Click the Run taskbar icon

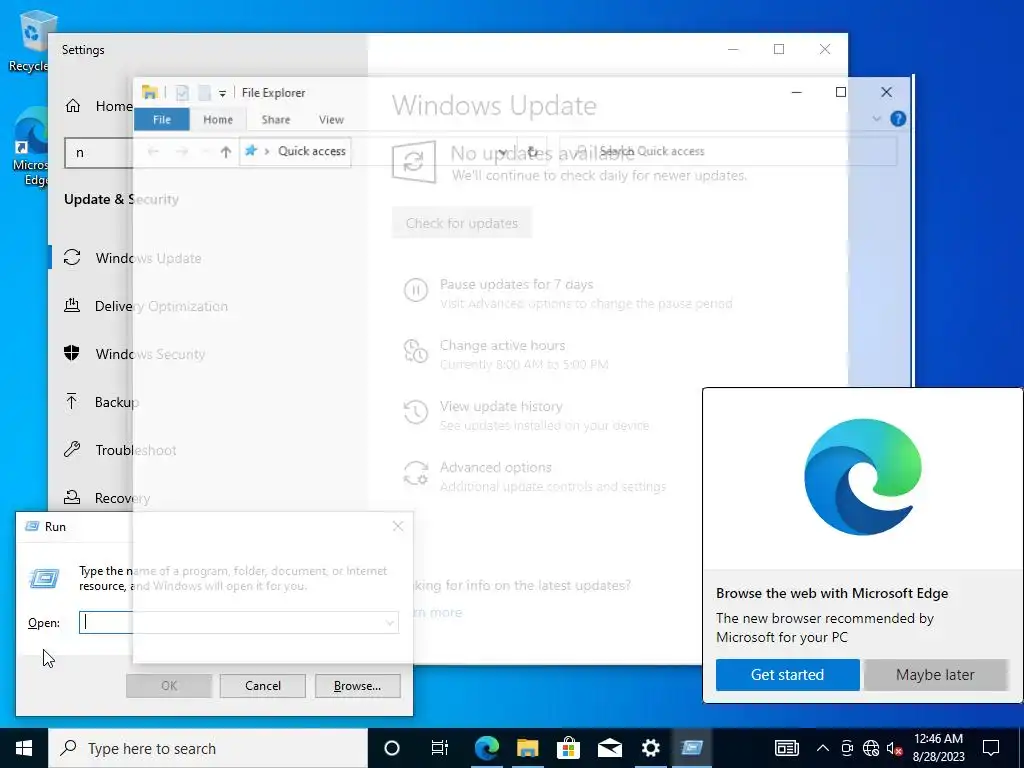(x=692, y=748)
